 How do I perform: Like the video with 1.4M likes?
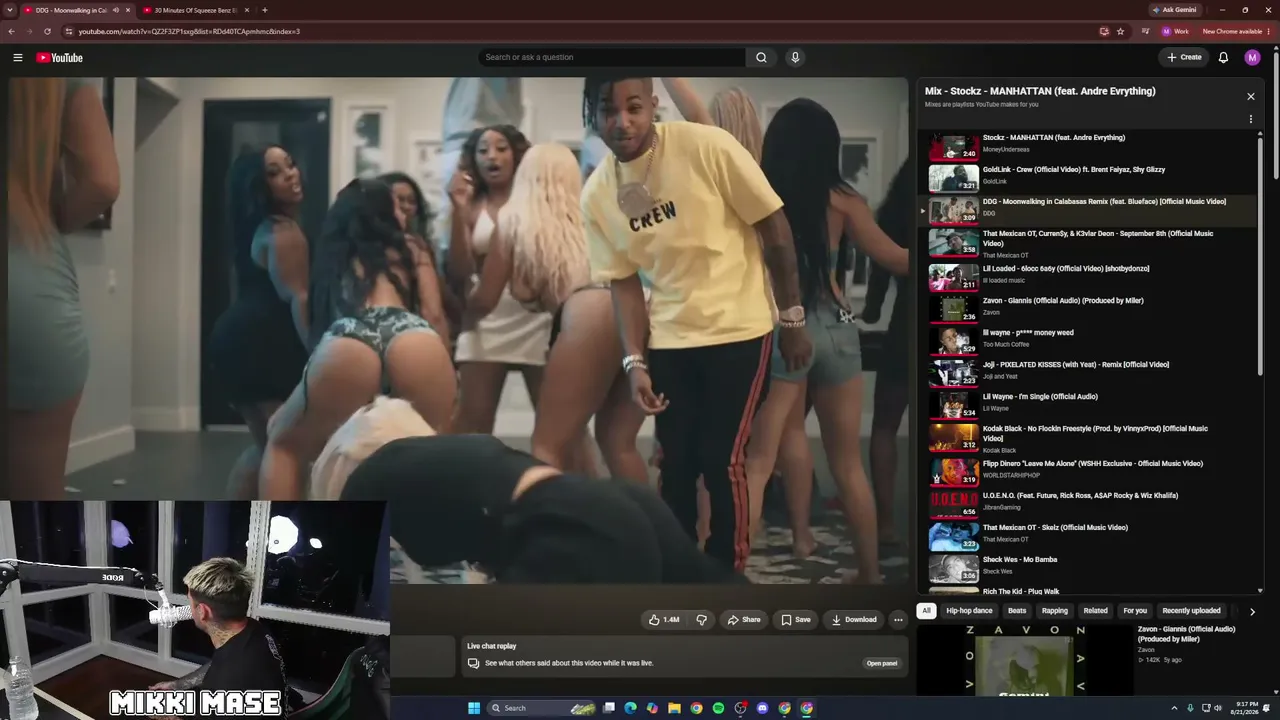664,620
